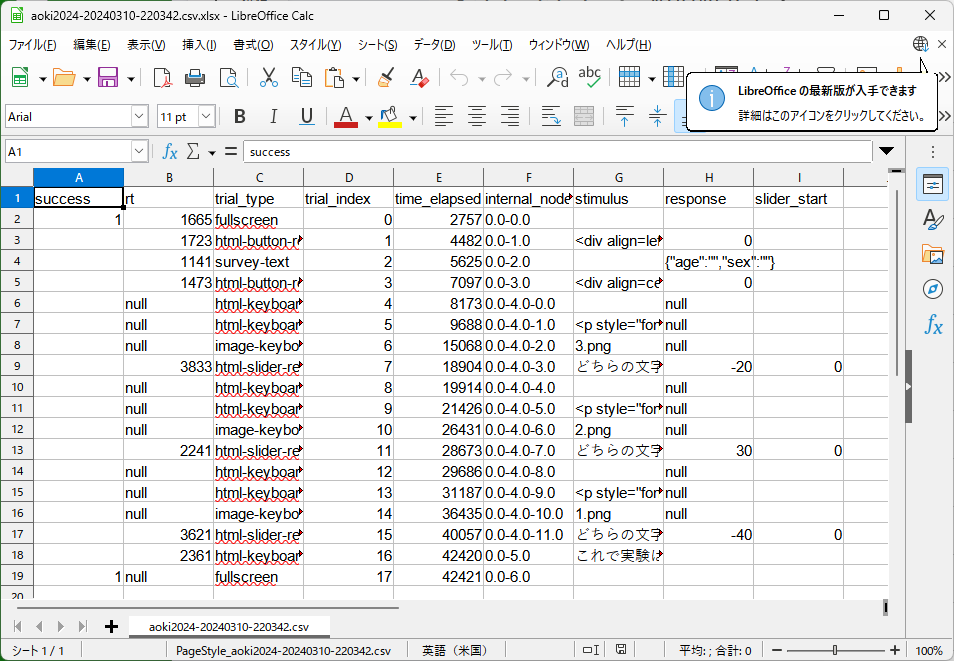Open Name Box dropdown arrow
954x661 pixels.
[x=139, y=152]
